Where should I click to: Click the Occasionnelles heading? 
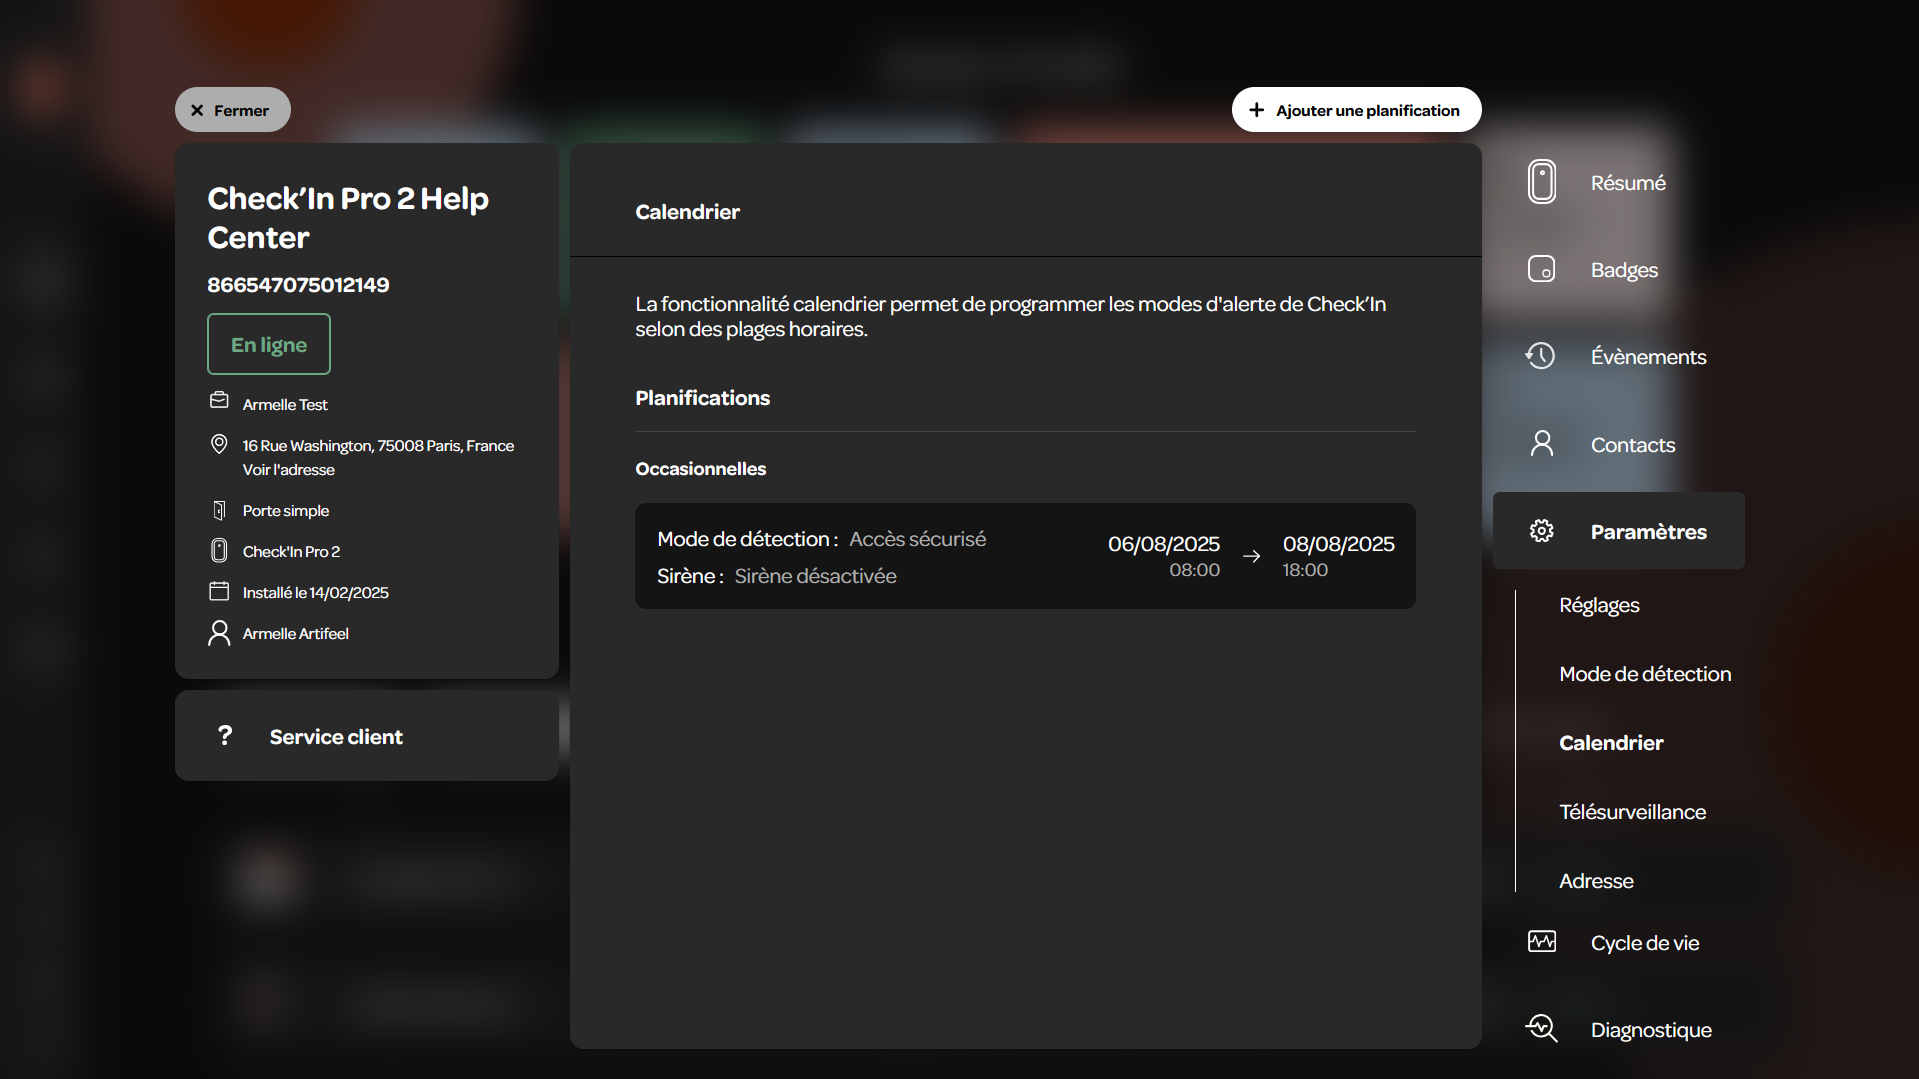(700, 469)
